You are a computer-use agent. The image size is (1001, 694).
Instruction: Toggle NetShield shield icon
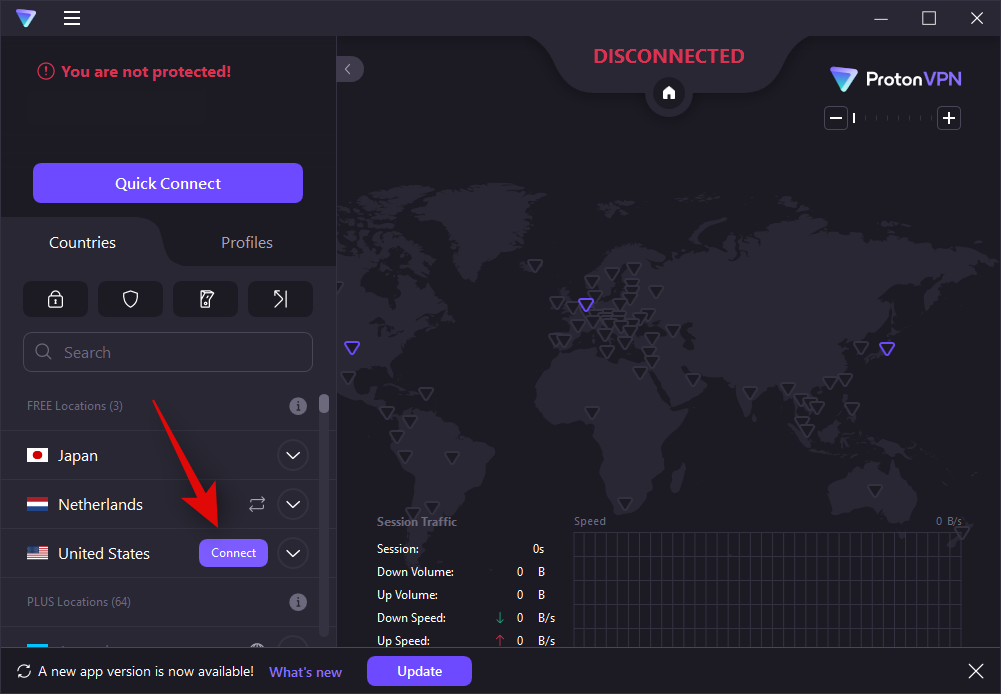[130, 299]
